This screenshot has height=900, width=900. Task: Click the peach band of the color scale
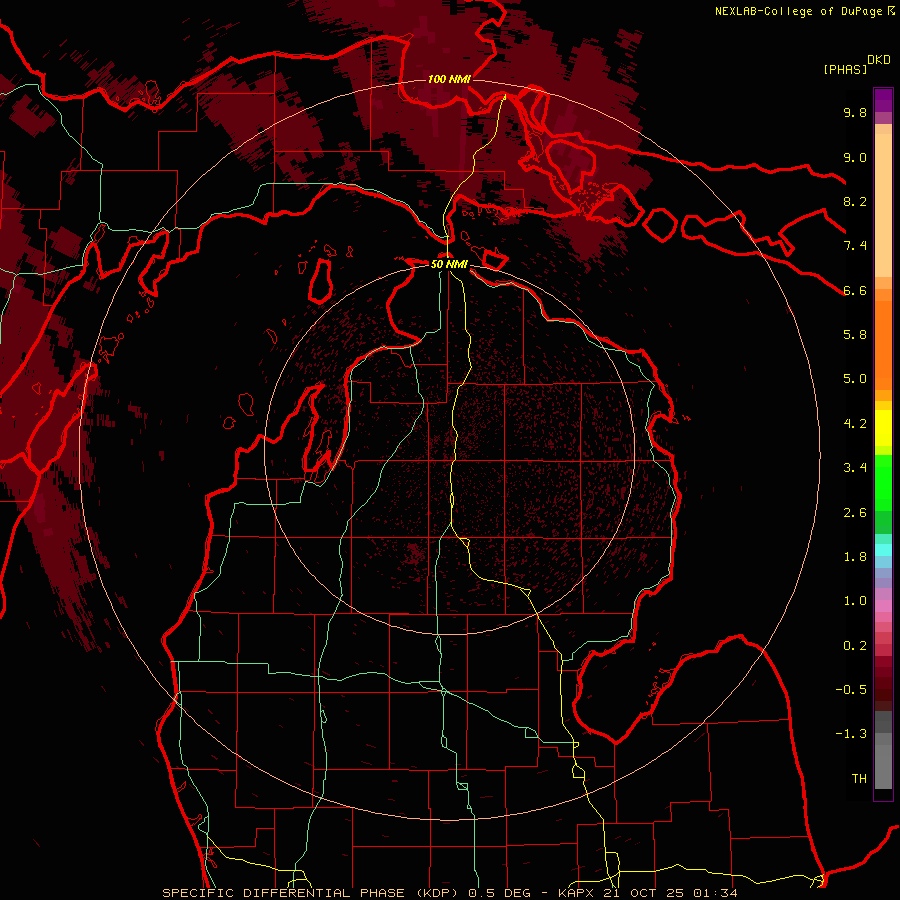883,205
